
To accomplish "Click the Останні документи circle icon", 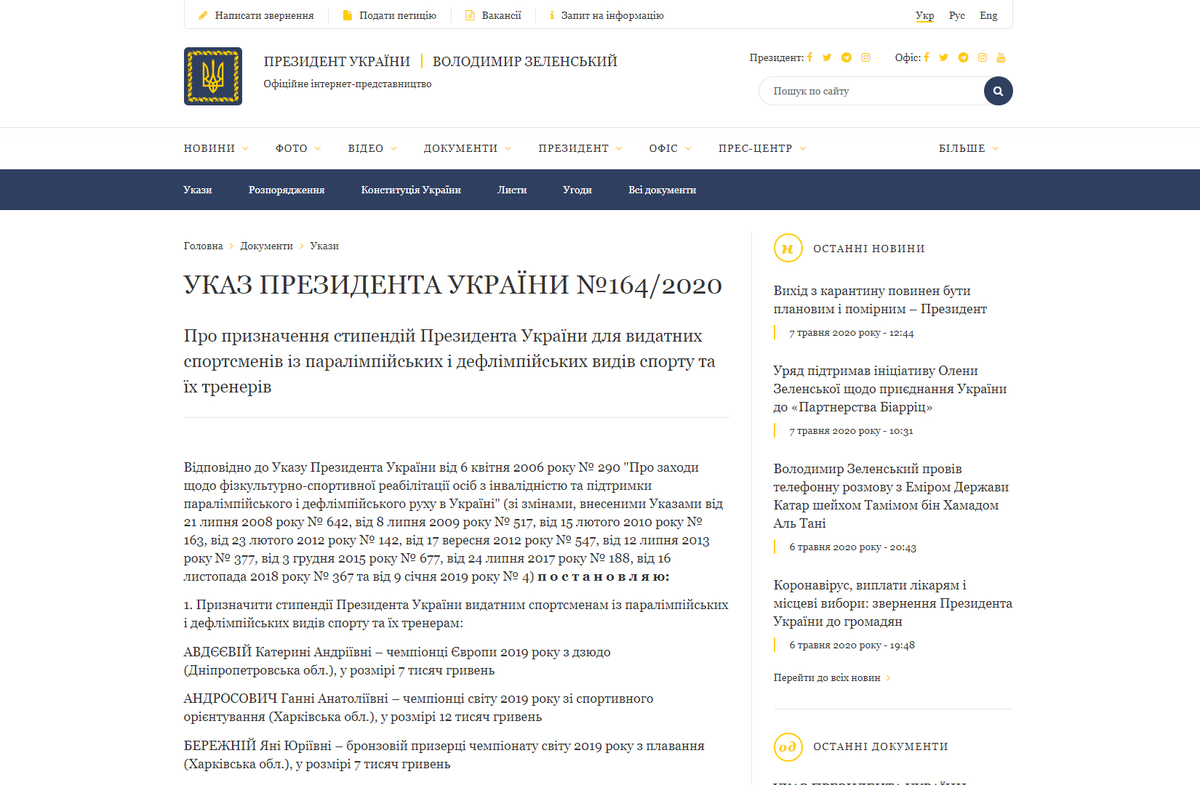I will coord(788,747).
